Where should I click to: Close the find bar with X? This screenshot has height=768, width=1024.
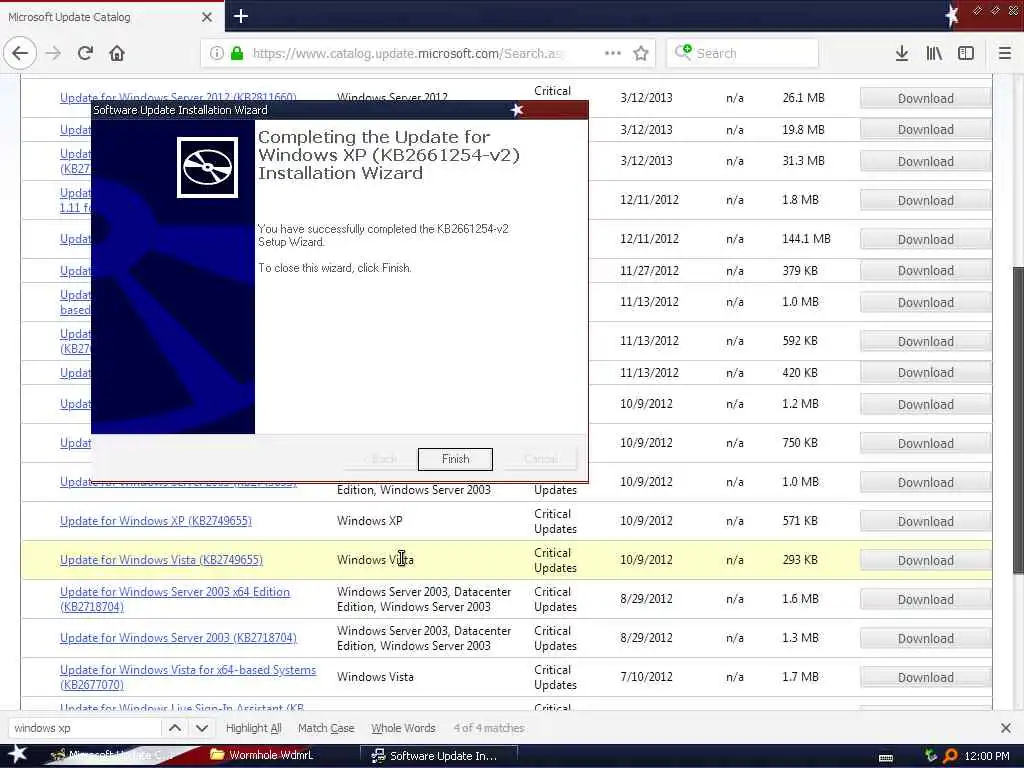(1006, 728)
